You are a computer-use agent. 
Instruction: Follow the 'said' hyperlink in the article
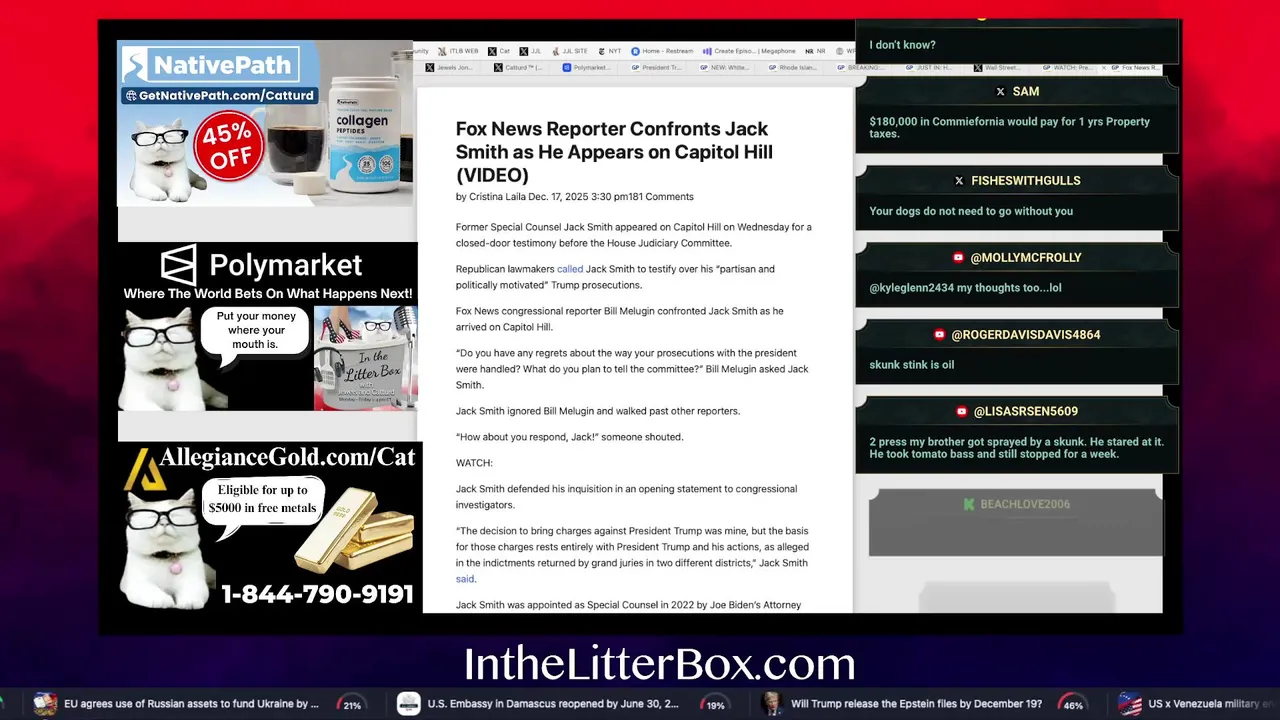[465, 579]
